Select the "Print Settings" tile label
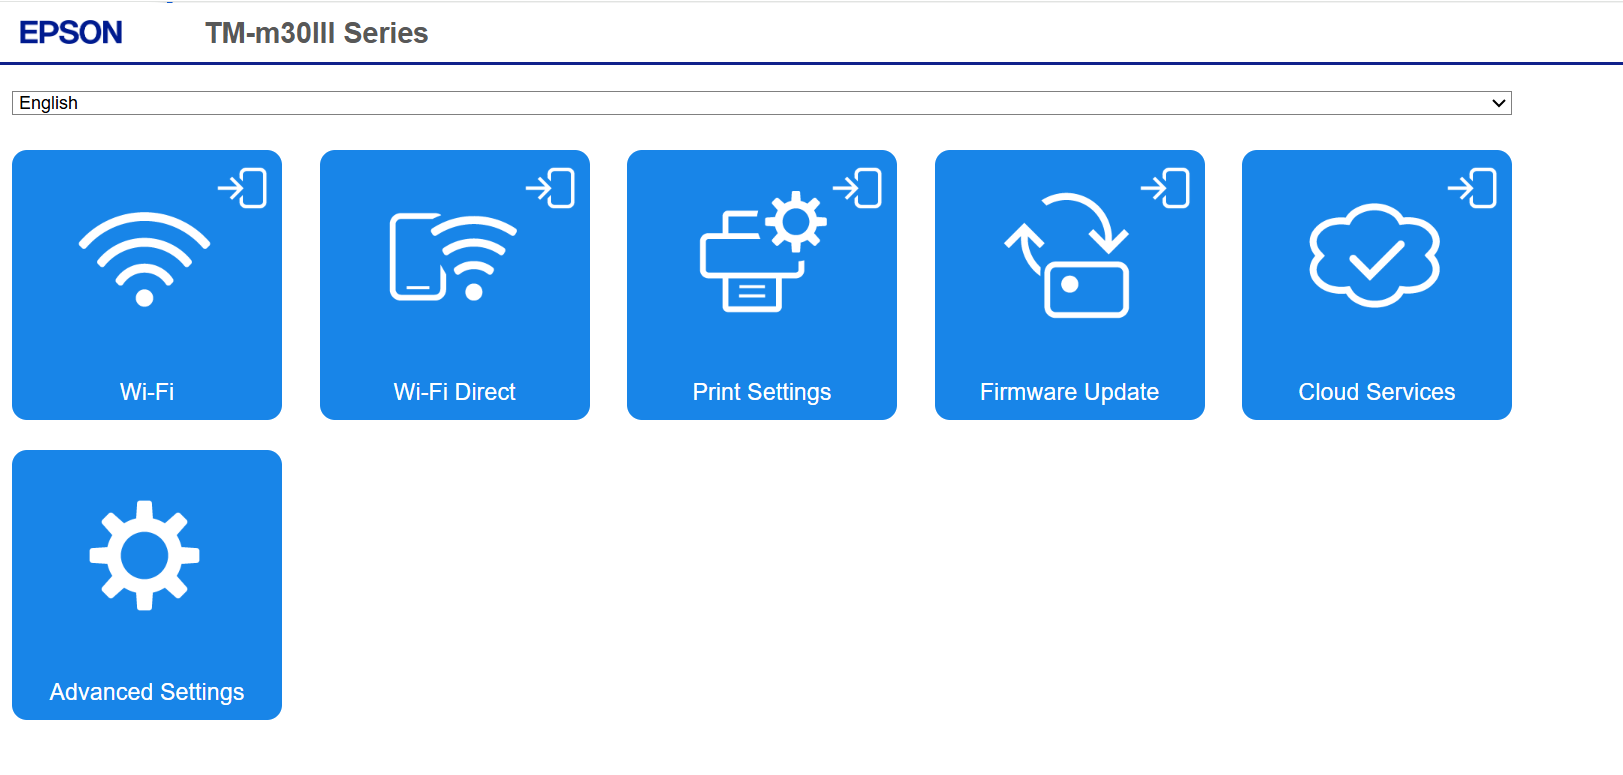This screenshot has height=775, width=1623. (x=762, y=392)
